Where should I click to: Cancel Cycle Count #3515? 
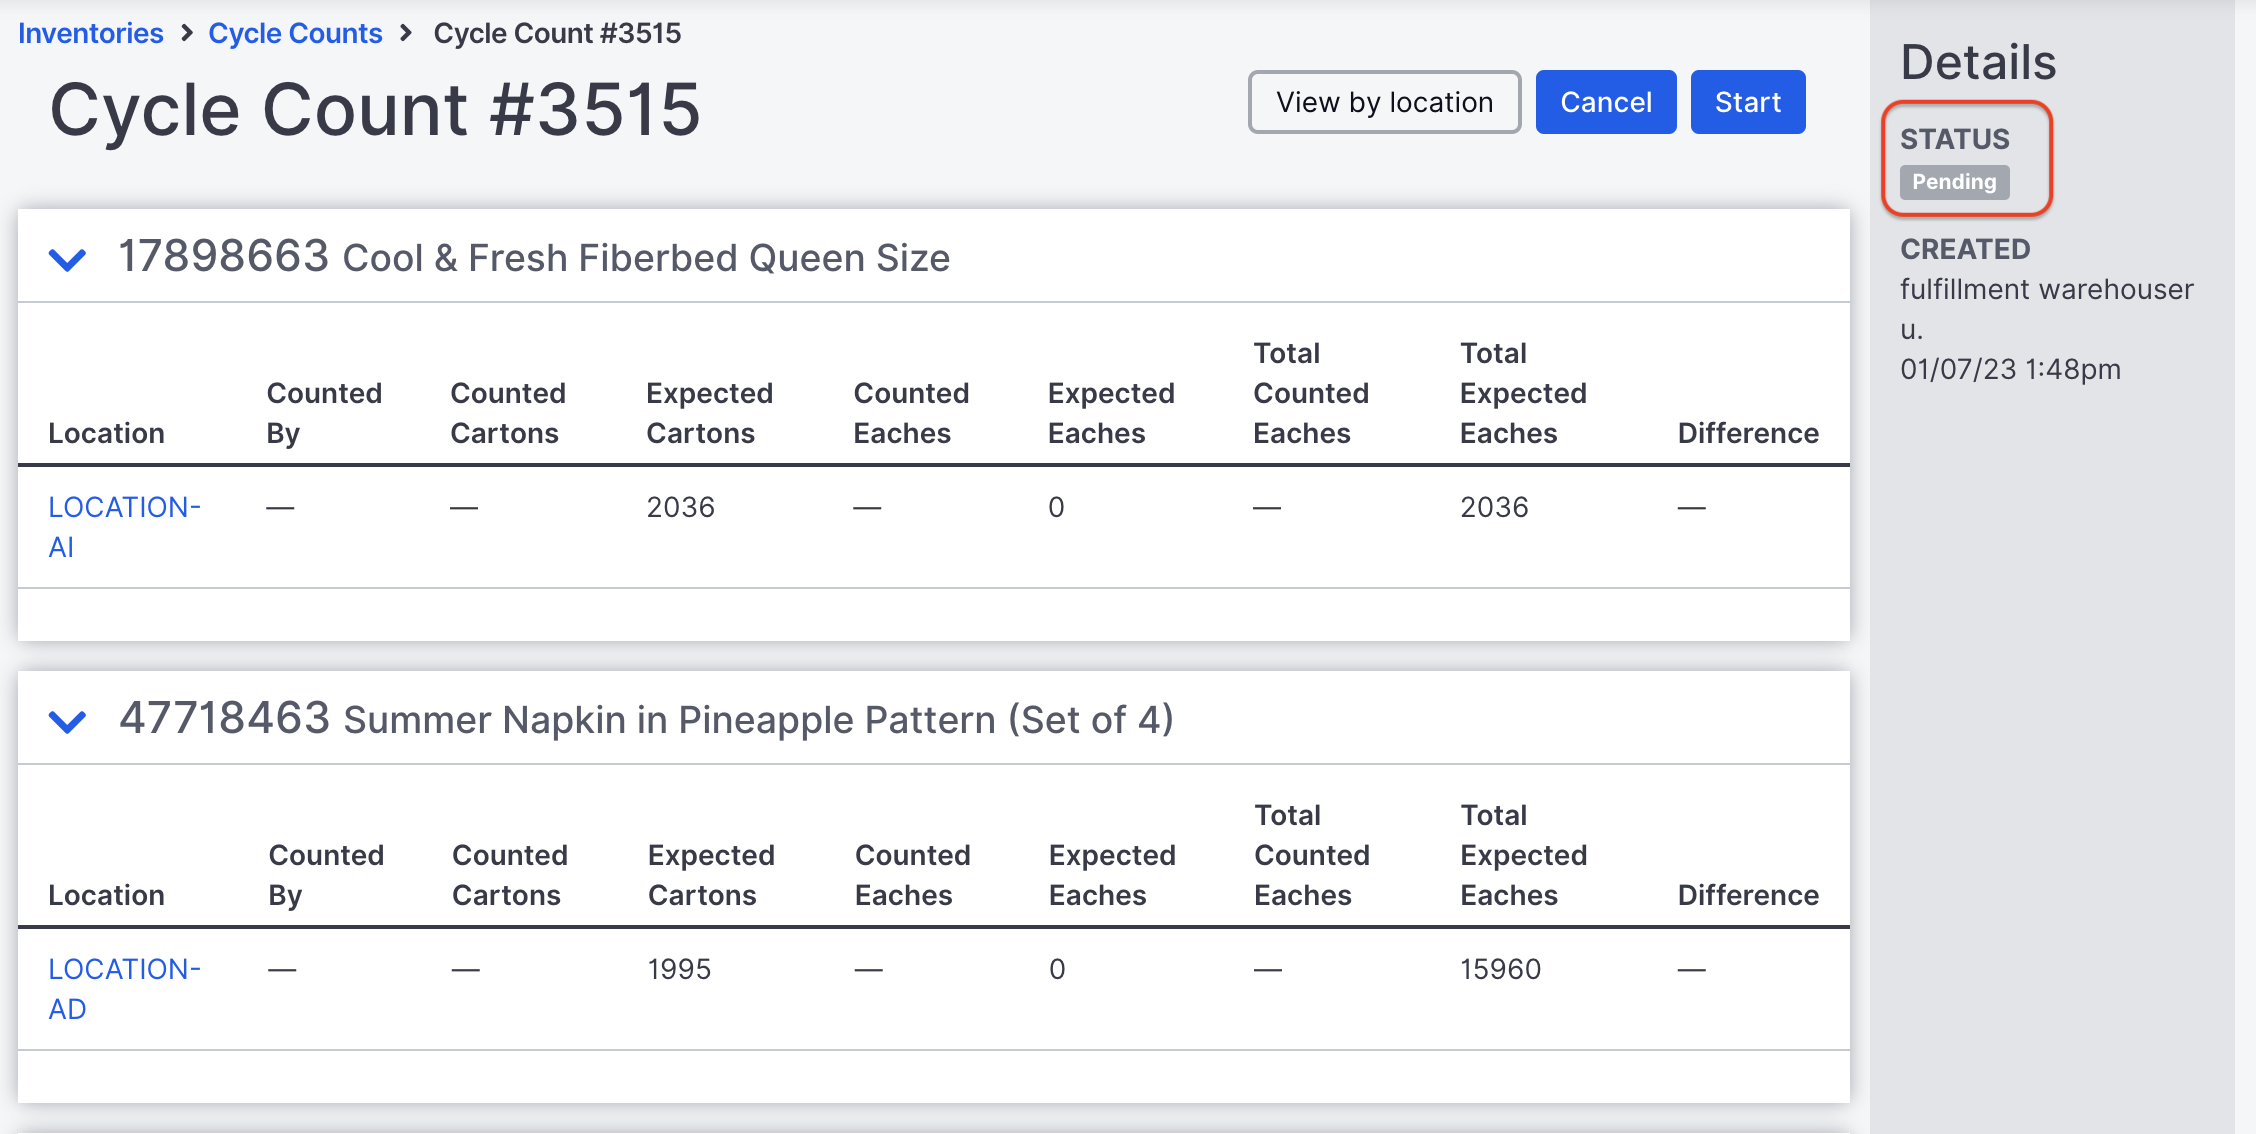click(1605, 101)
